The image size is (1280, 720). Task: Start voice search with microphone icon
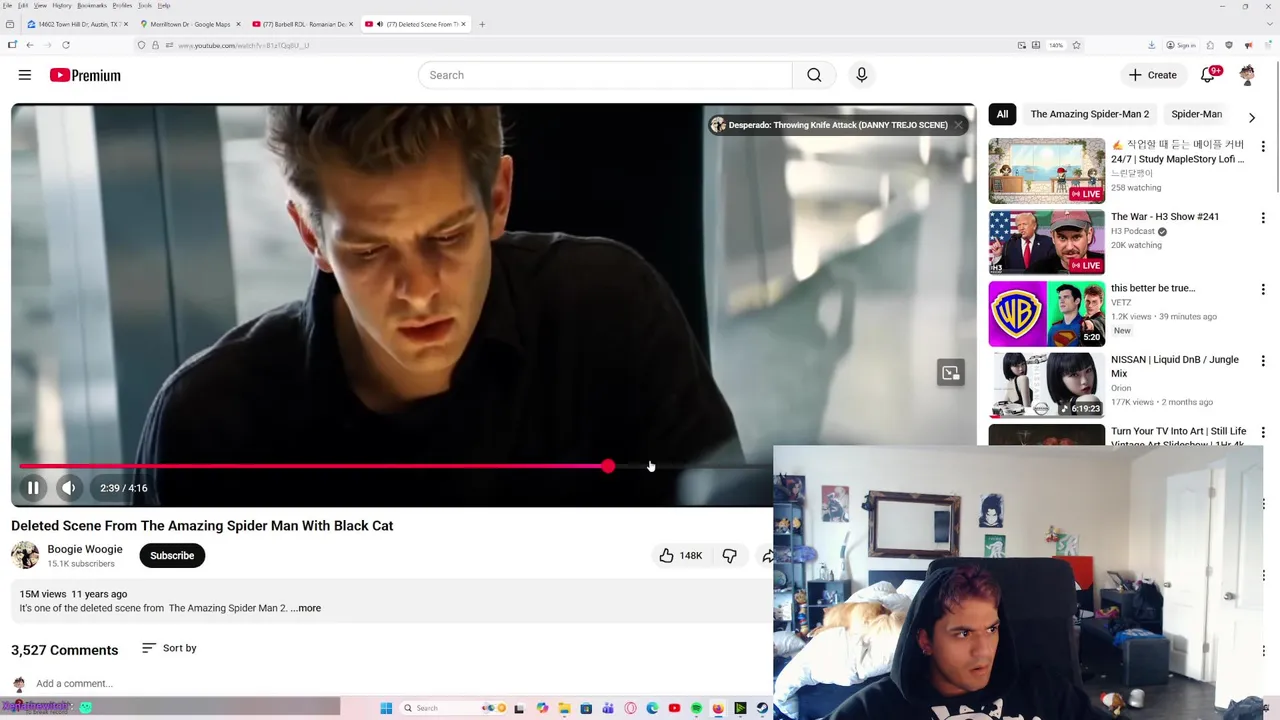(861, 75)
